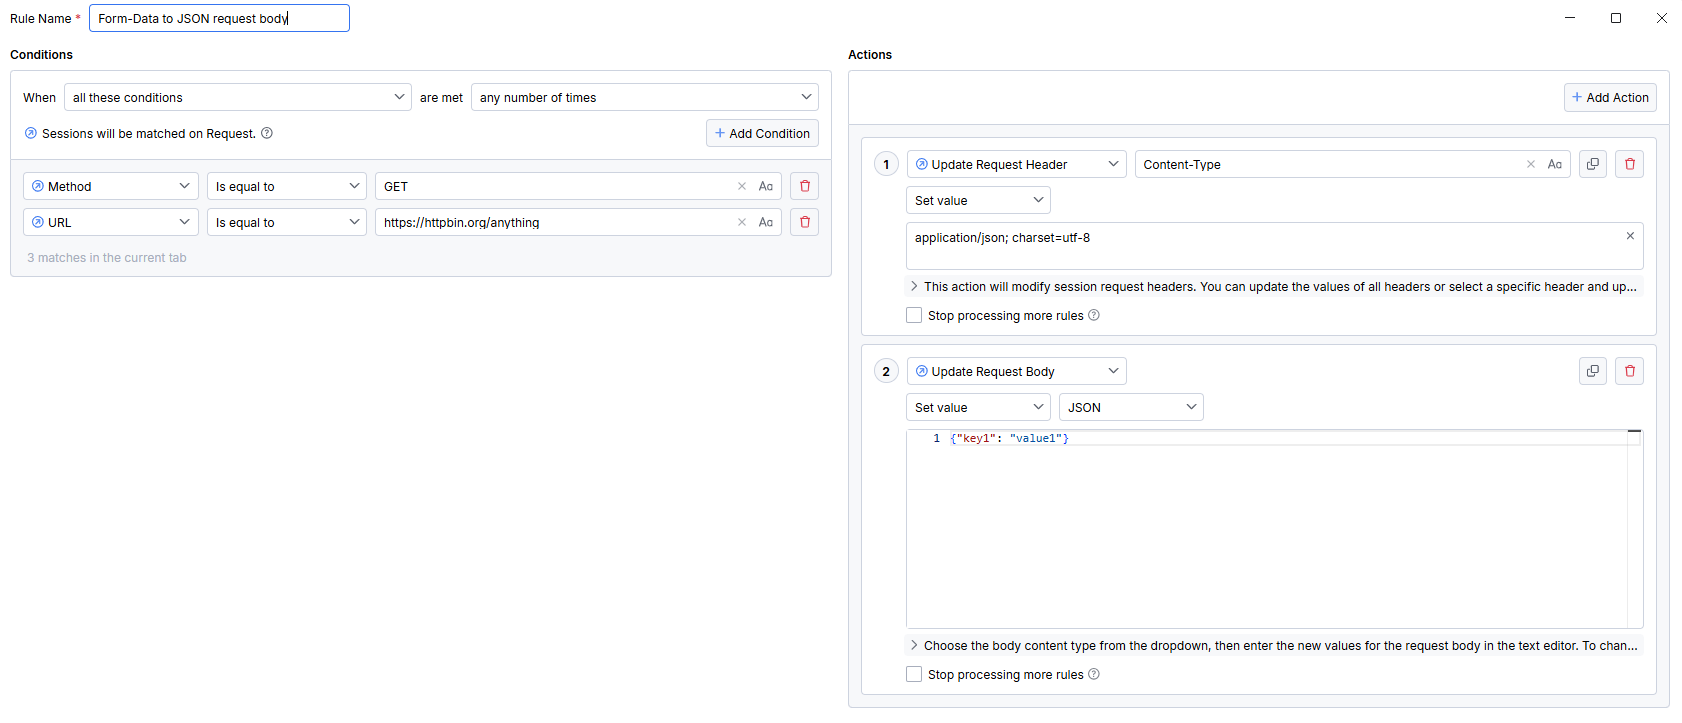Delete the URL condition row

pos(805,222)
